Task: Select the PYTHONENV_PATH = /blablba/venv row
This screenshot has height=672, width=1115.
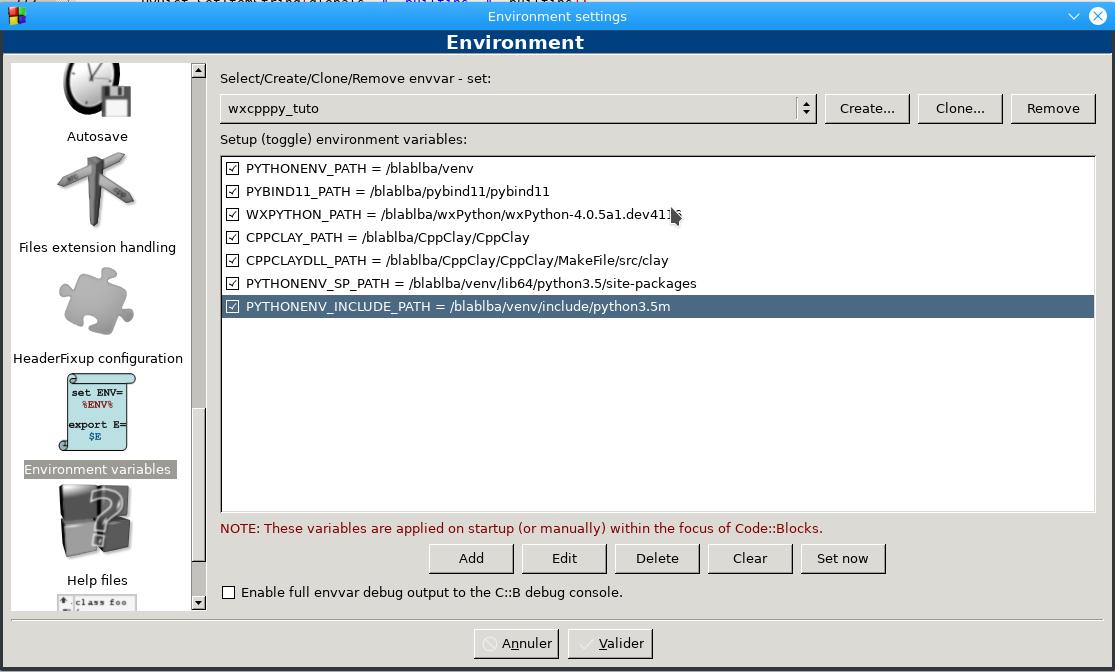Action: point(658,169)
